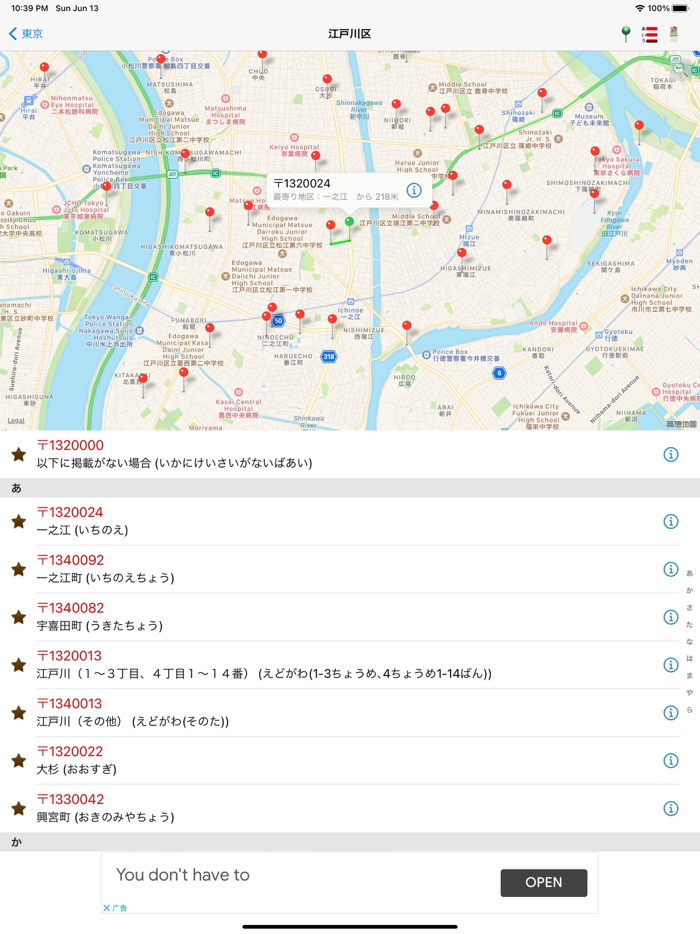Image resolution: width=700 pixels, height=934 pixels.
Task: Tap route 318 shield on map
Action: coord(328,357)
